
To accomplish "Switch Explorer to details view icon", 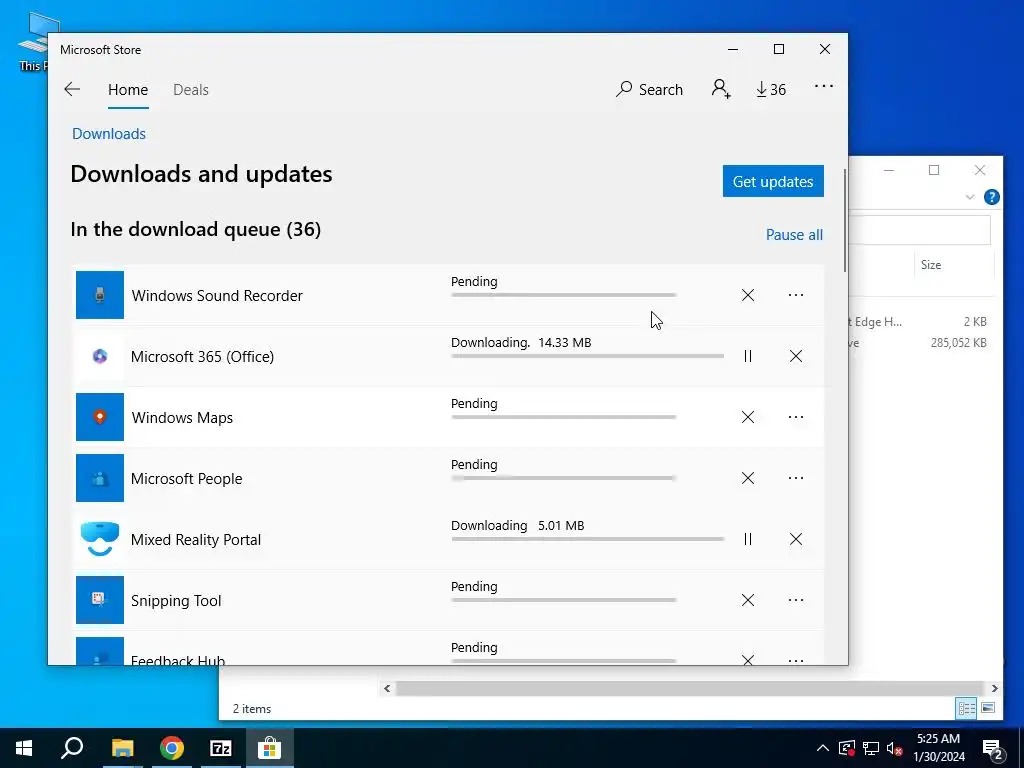I will 967,708.
